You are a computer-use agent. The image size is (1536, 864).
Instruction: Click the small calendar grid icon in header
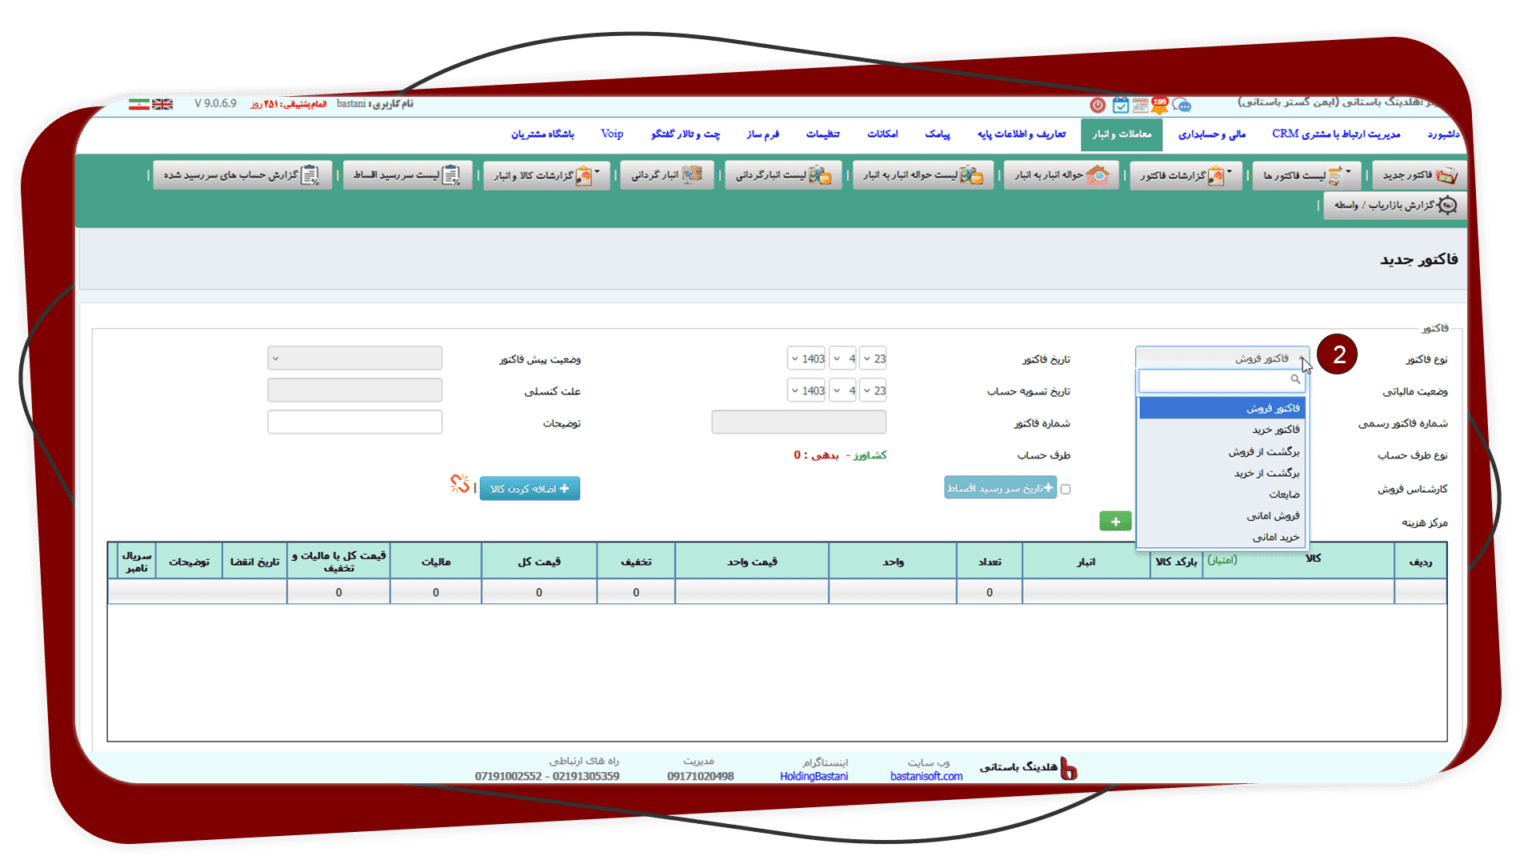(x=1140, y=105)
